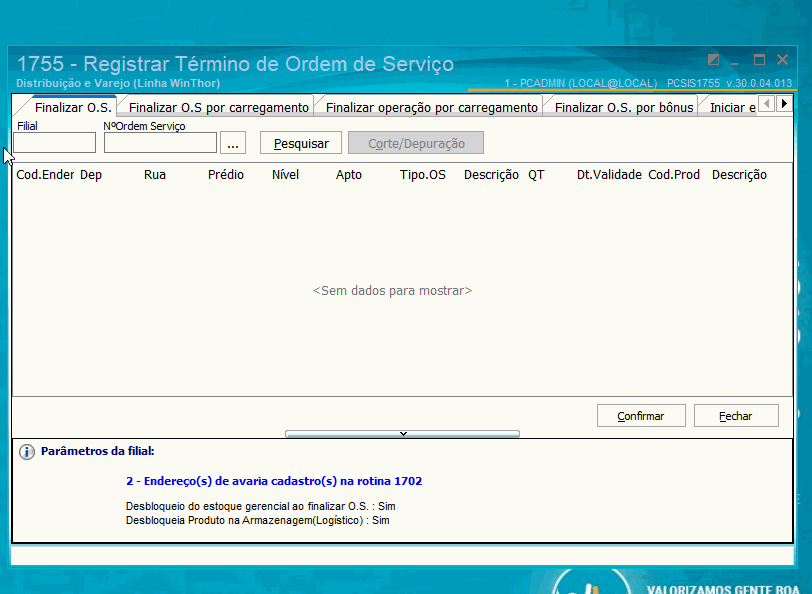Collapse the parameters panel splitter arrow

402,433
